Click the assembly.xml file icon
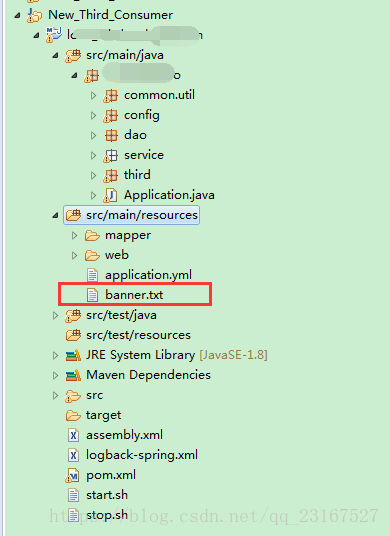This screenshot has height=536, width=390. click(x=73, y=435)
